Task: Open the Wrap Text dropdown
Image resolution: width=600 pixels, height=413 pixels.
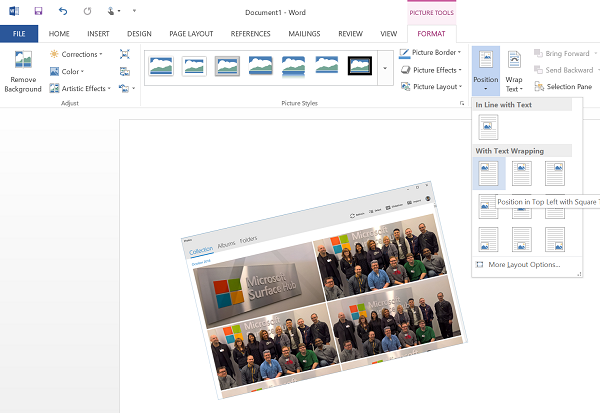Action: [x=514, y=70]
